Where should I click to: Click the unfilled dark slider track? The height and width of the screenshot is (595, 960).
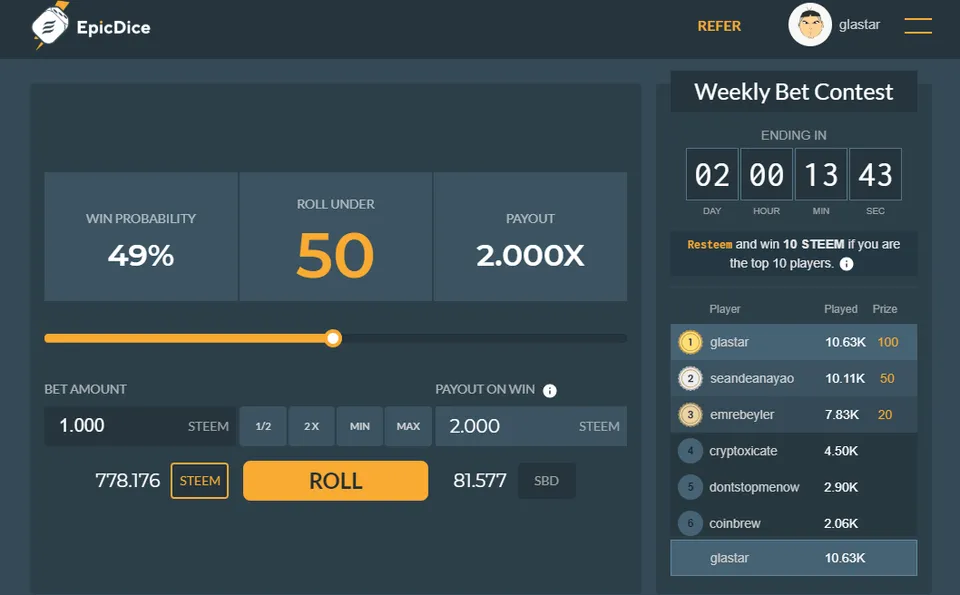click(484, 339)
